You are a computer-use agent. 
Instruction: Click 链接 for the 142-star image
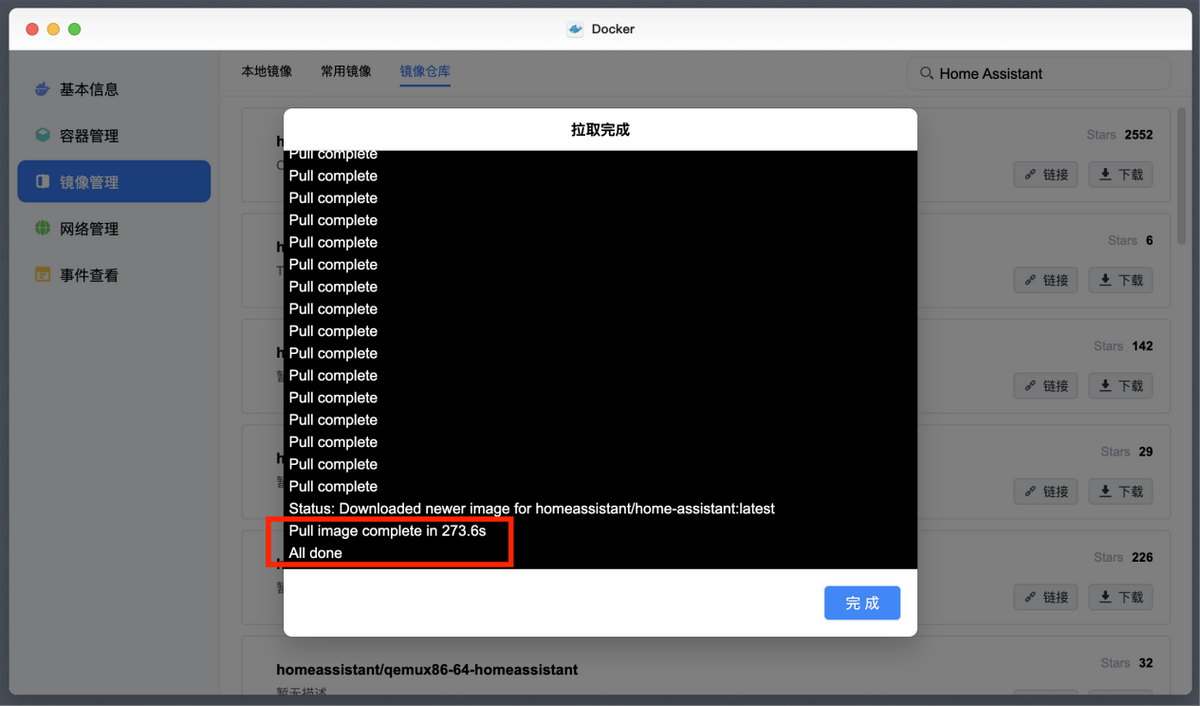tap(1046, 385)
